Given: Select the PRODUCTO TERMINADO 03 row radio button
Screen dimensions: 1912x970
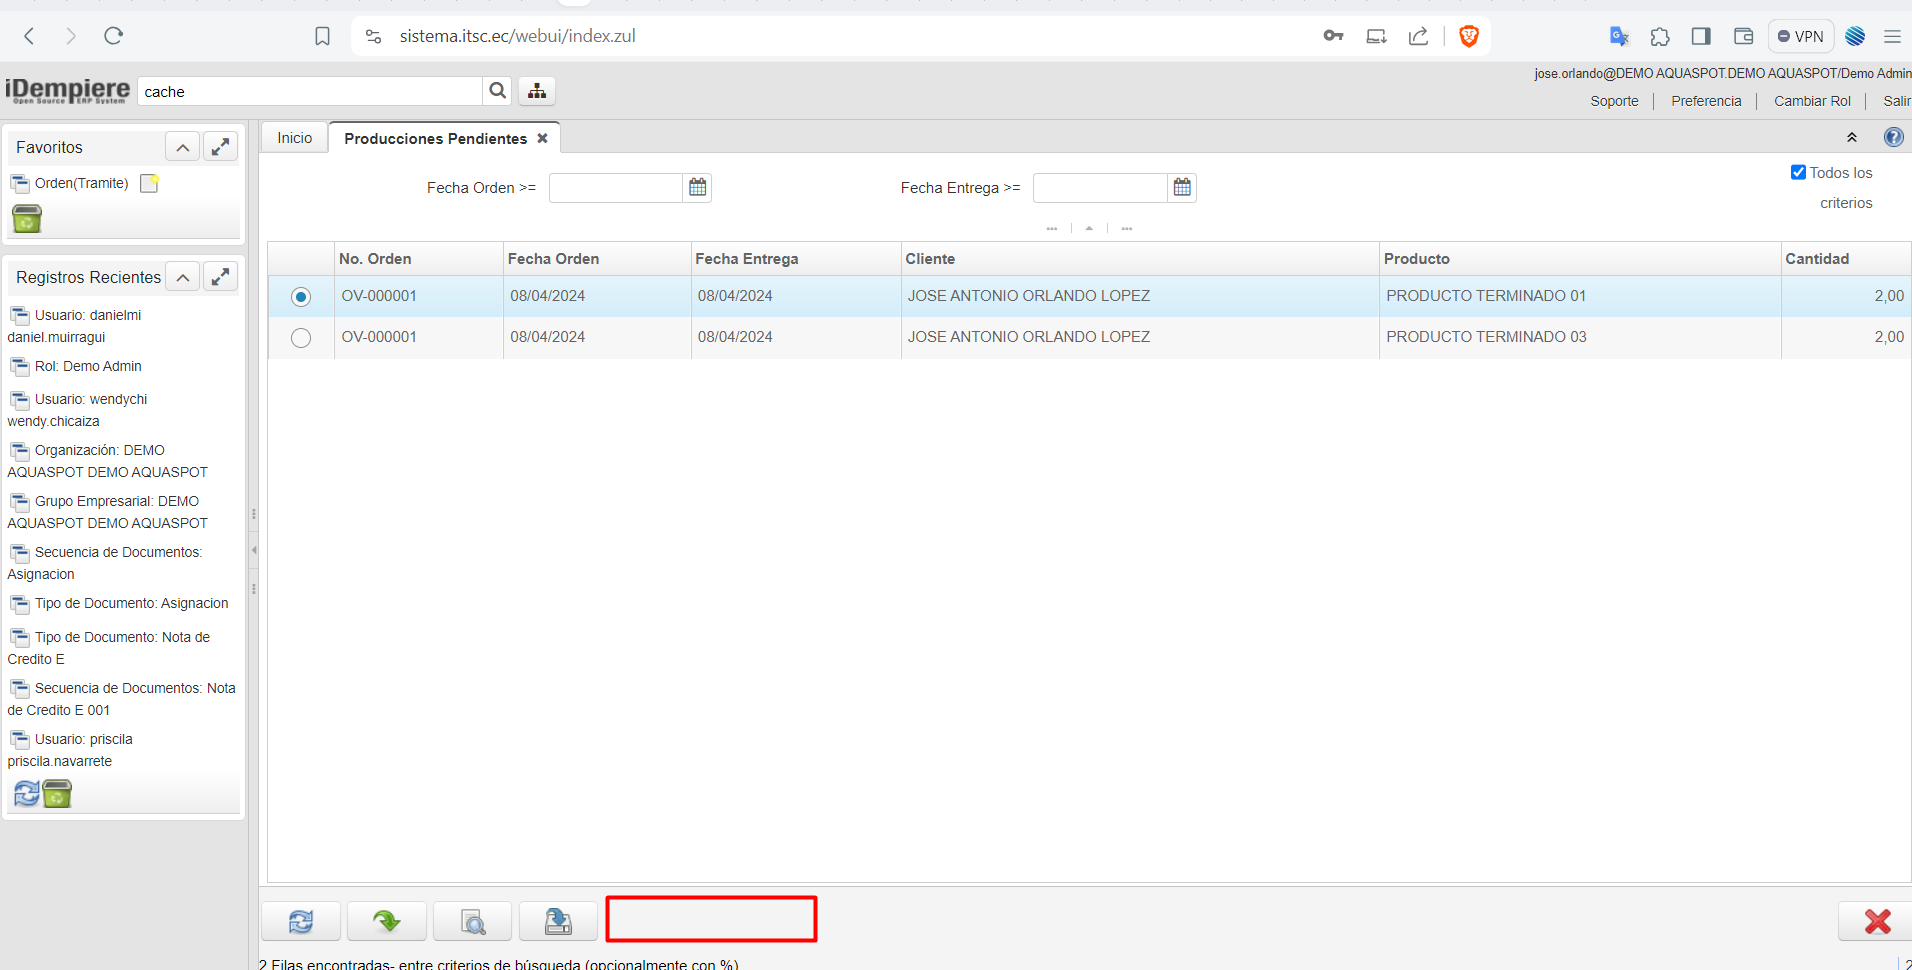Looking at the screenshot, I should [301, 338].
